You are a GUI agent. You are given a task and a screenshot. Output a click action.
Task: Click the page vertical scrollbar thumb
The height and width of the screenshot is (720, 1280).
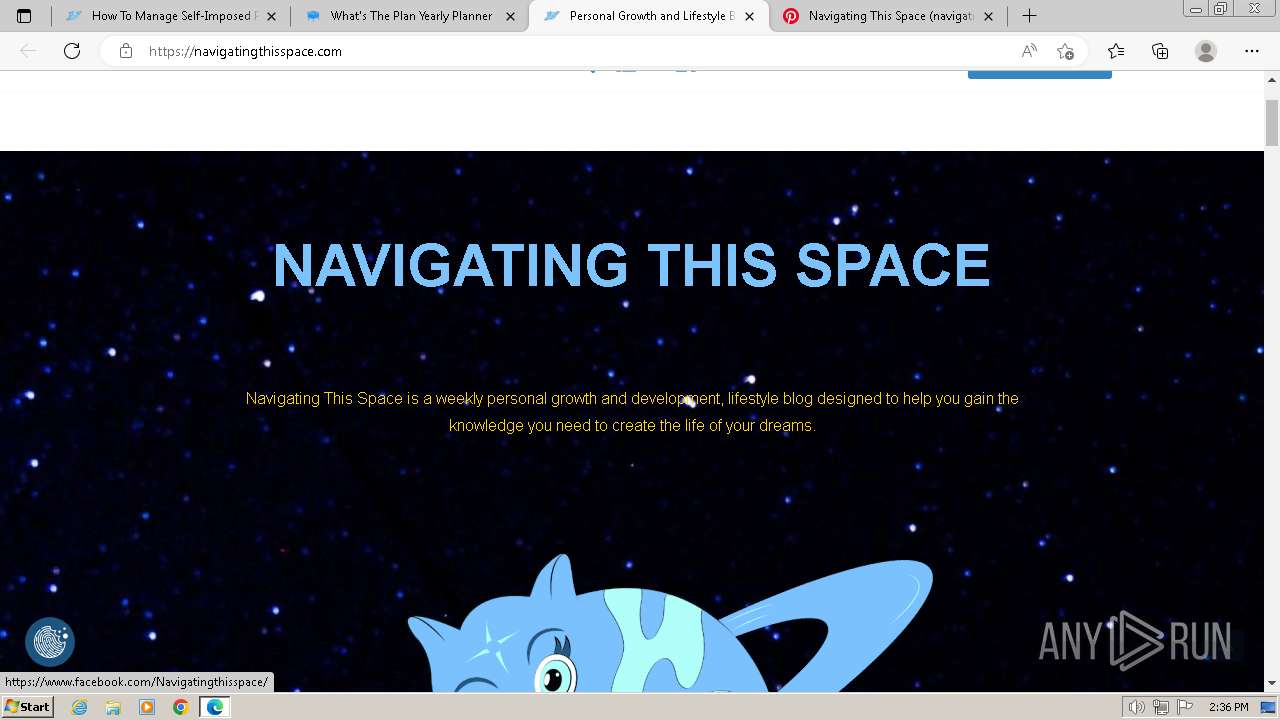point(1272,122)
